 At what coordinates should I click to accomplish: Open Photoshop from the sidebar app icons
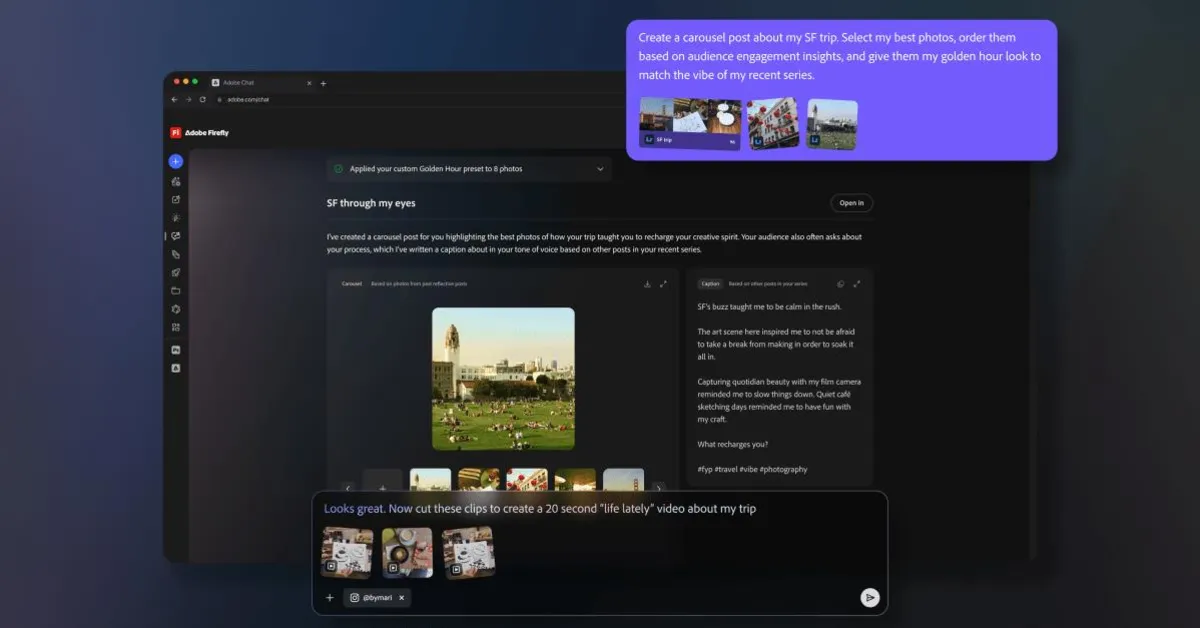point(176,349)
